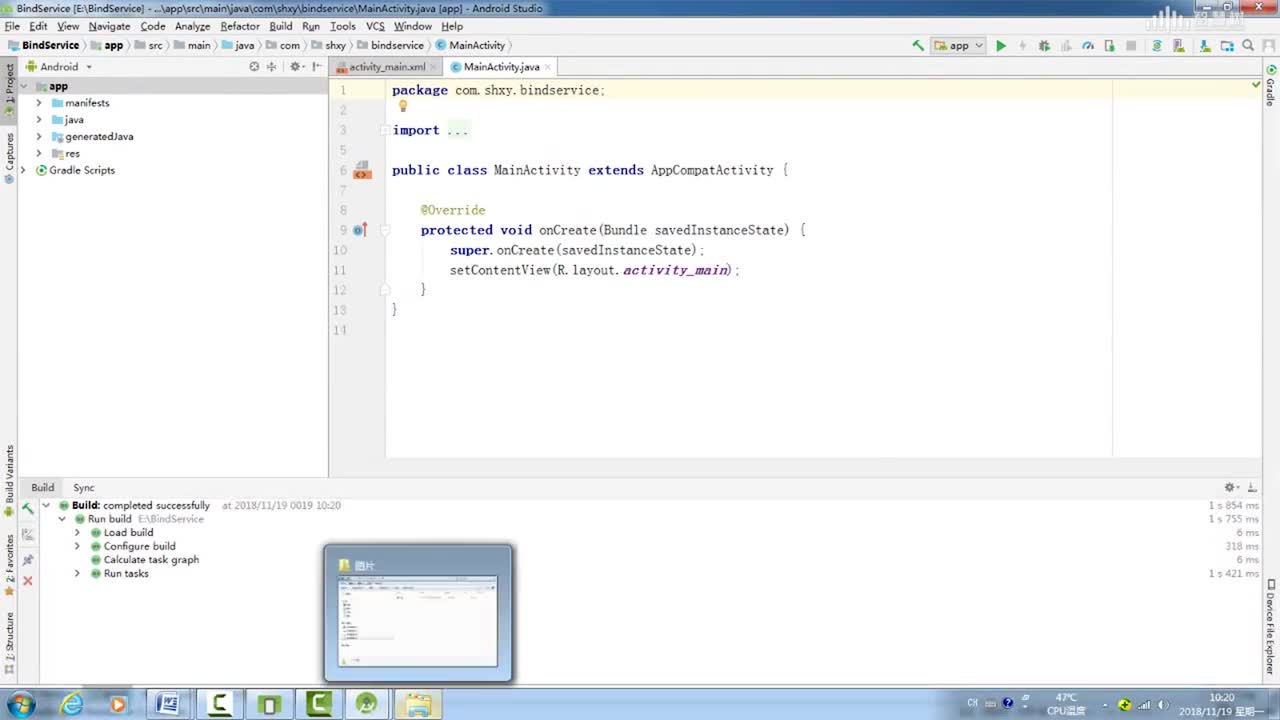Click the override gutter icon on line 9
1280x720 pixels.
click(360, 230)
